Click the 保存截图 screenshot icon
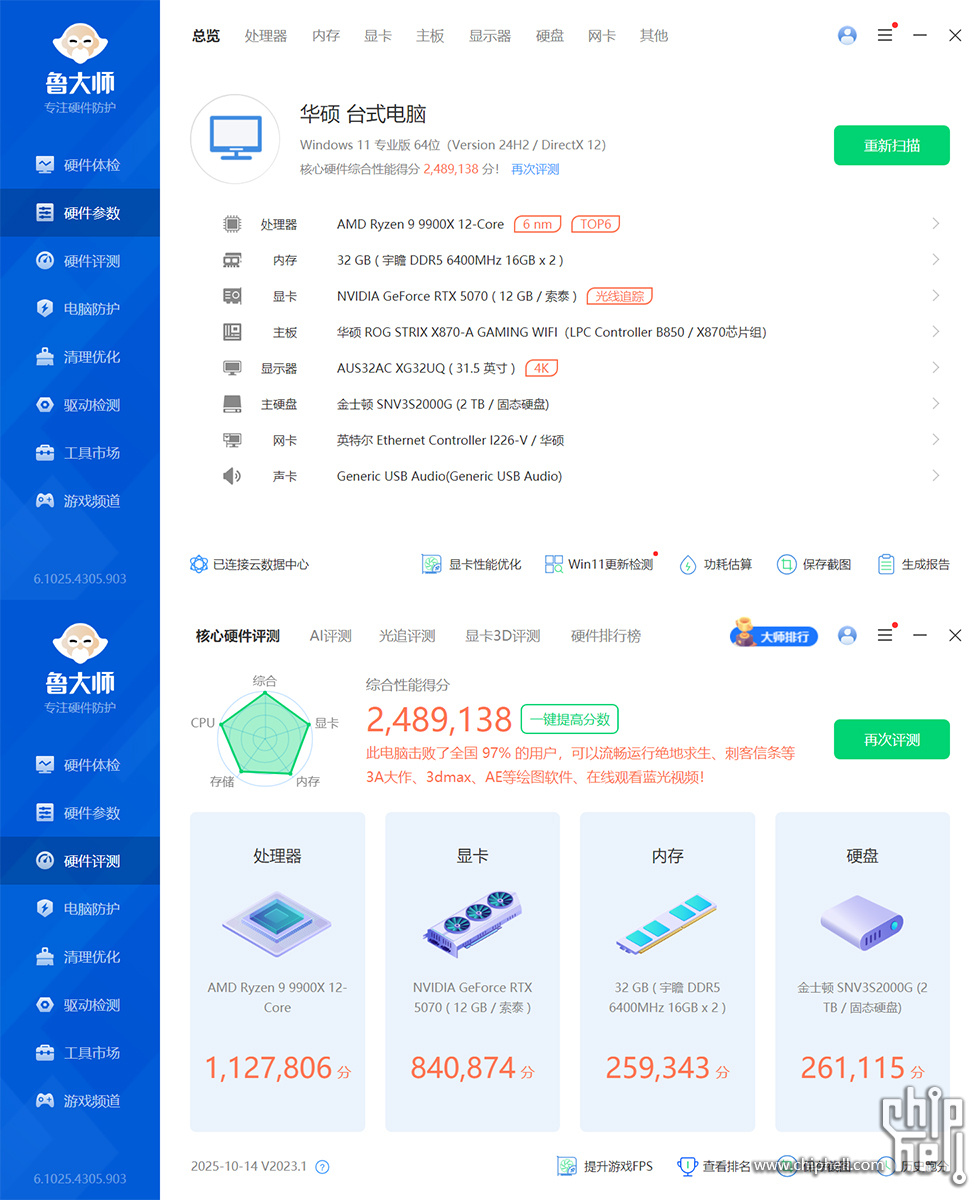 [787, 565]
